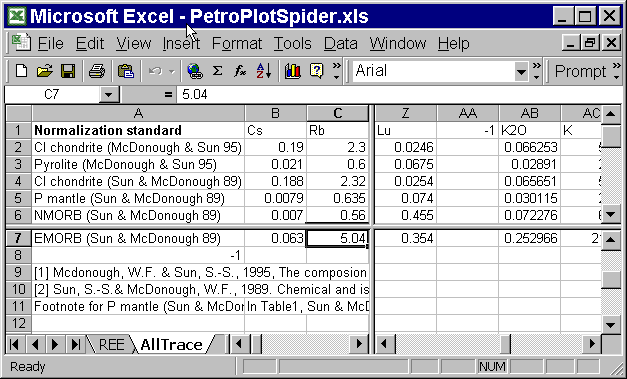Click the last sheet navigation arrow
Image resolution: width=627 pixels, height=379 pixels.
[x=76, y=344]
